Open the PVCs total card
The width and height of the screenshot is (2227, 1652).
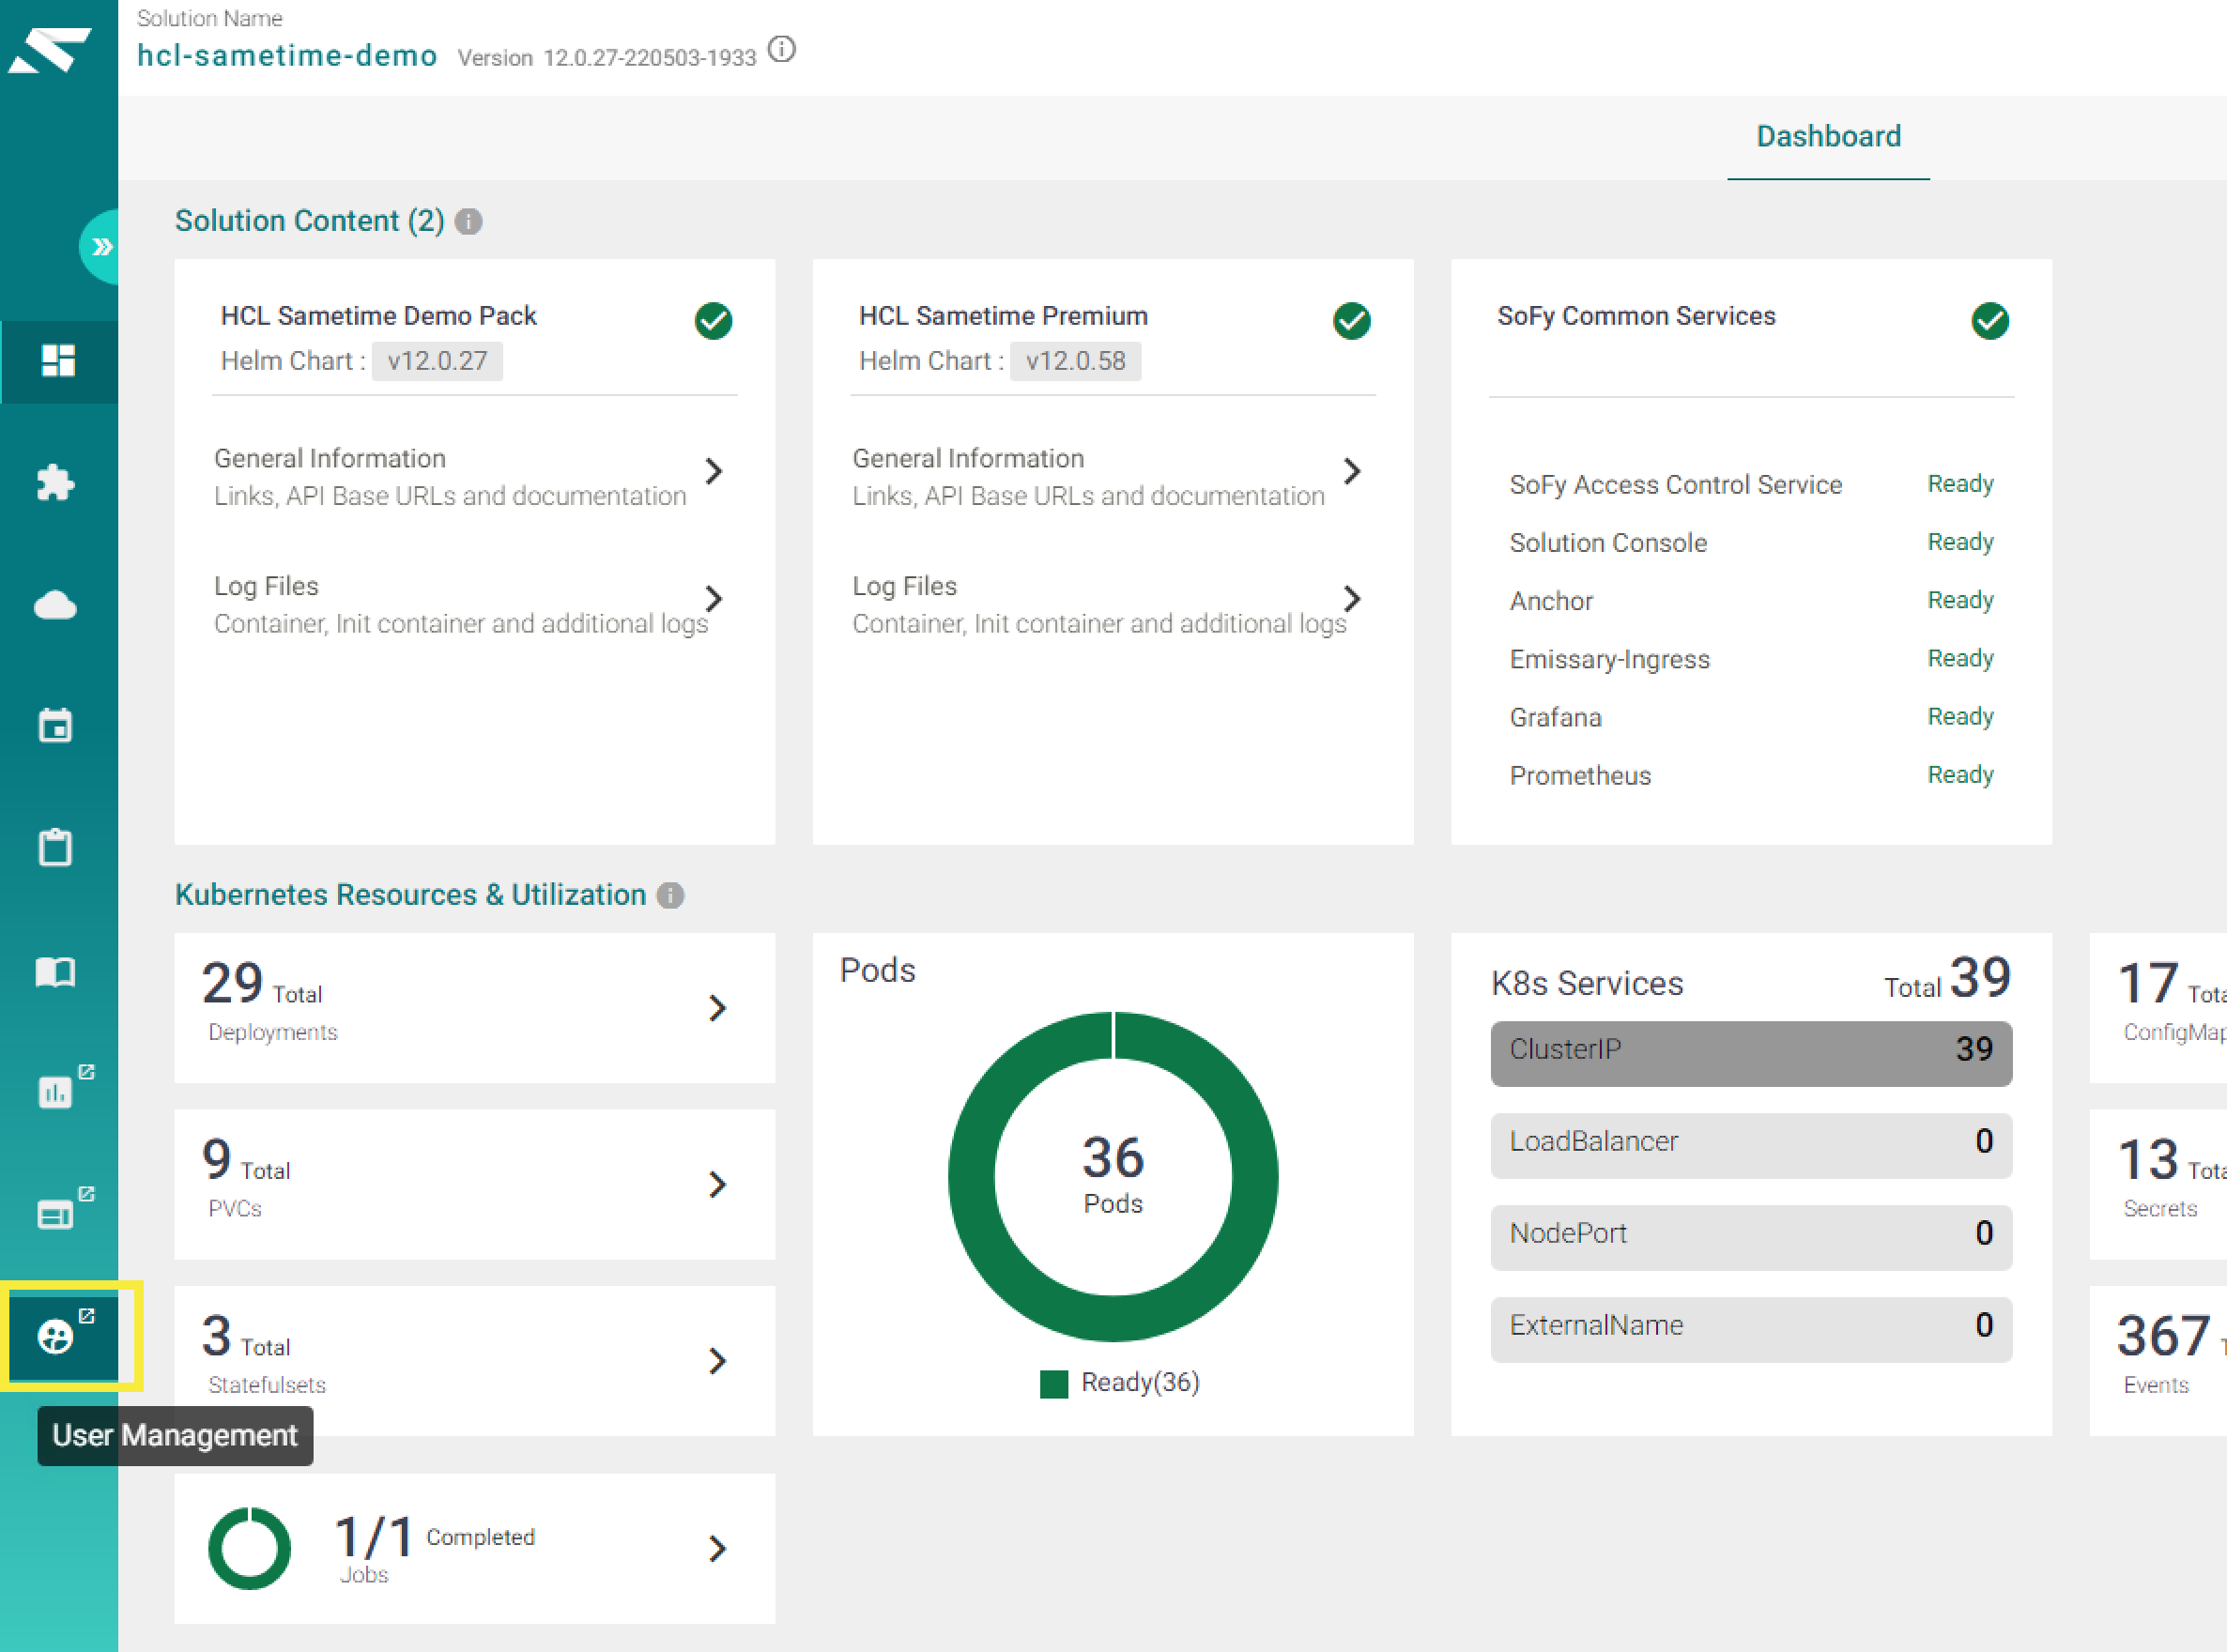coord(474,1184)
